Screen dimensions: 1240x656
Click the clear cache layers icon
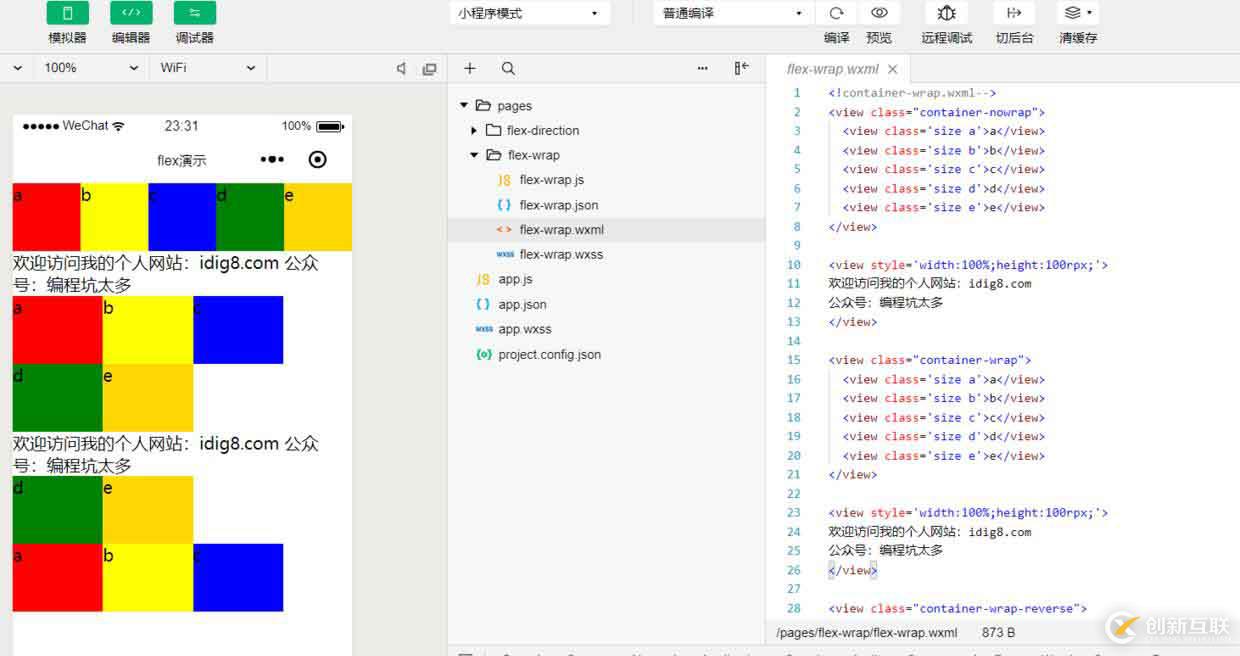(x=1078, y=13)
